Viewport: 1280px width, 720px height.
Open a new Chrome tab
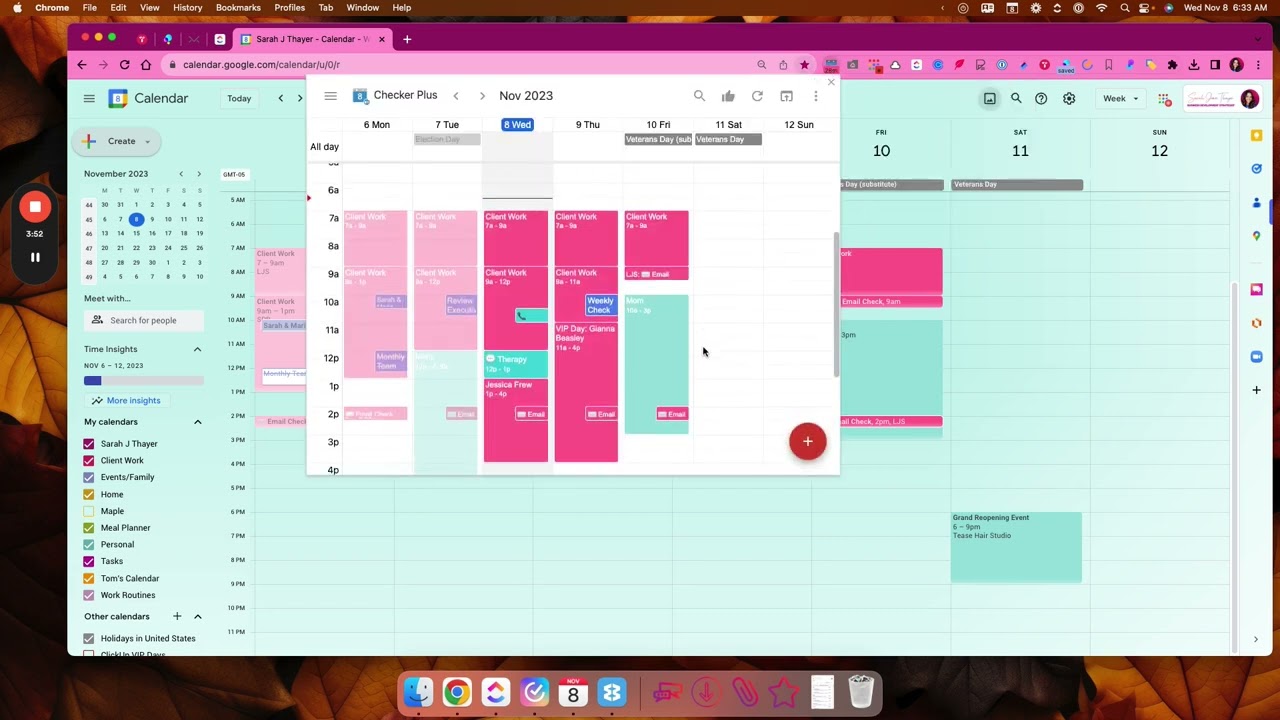(407, 39)
